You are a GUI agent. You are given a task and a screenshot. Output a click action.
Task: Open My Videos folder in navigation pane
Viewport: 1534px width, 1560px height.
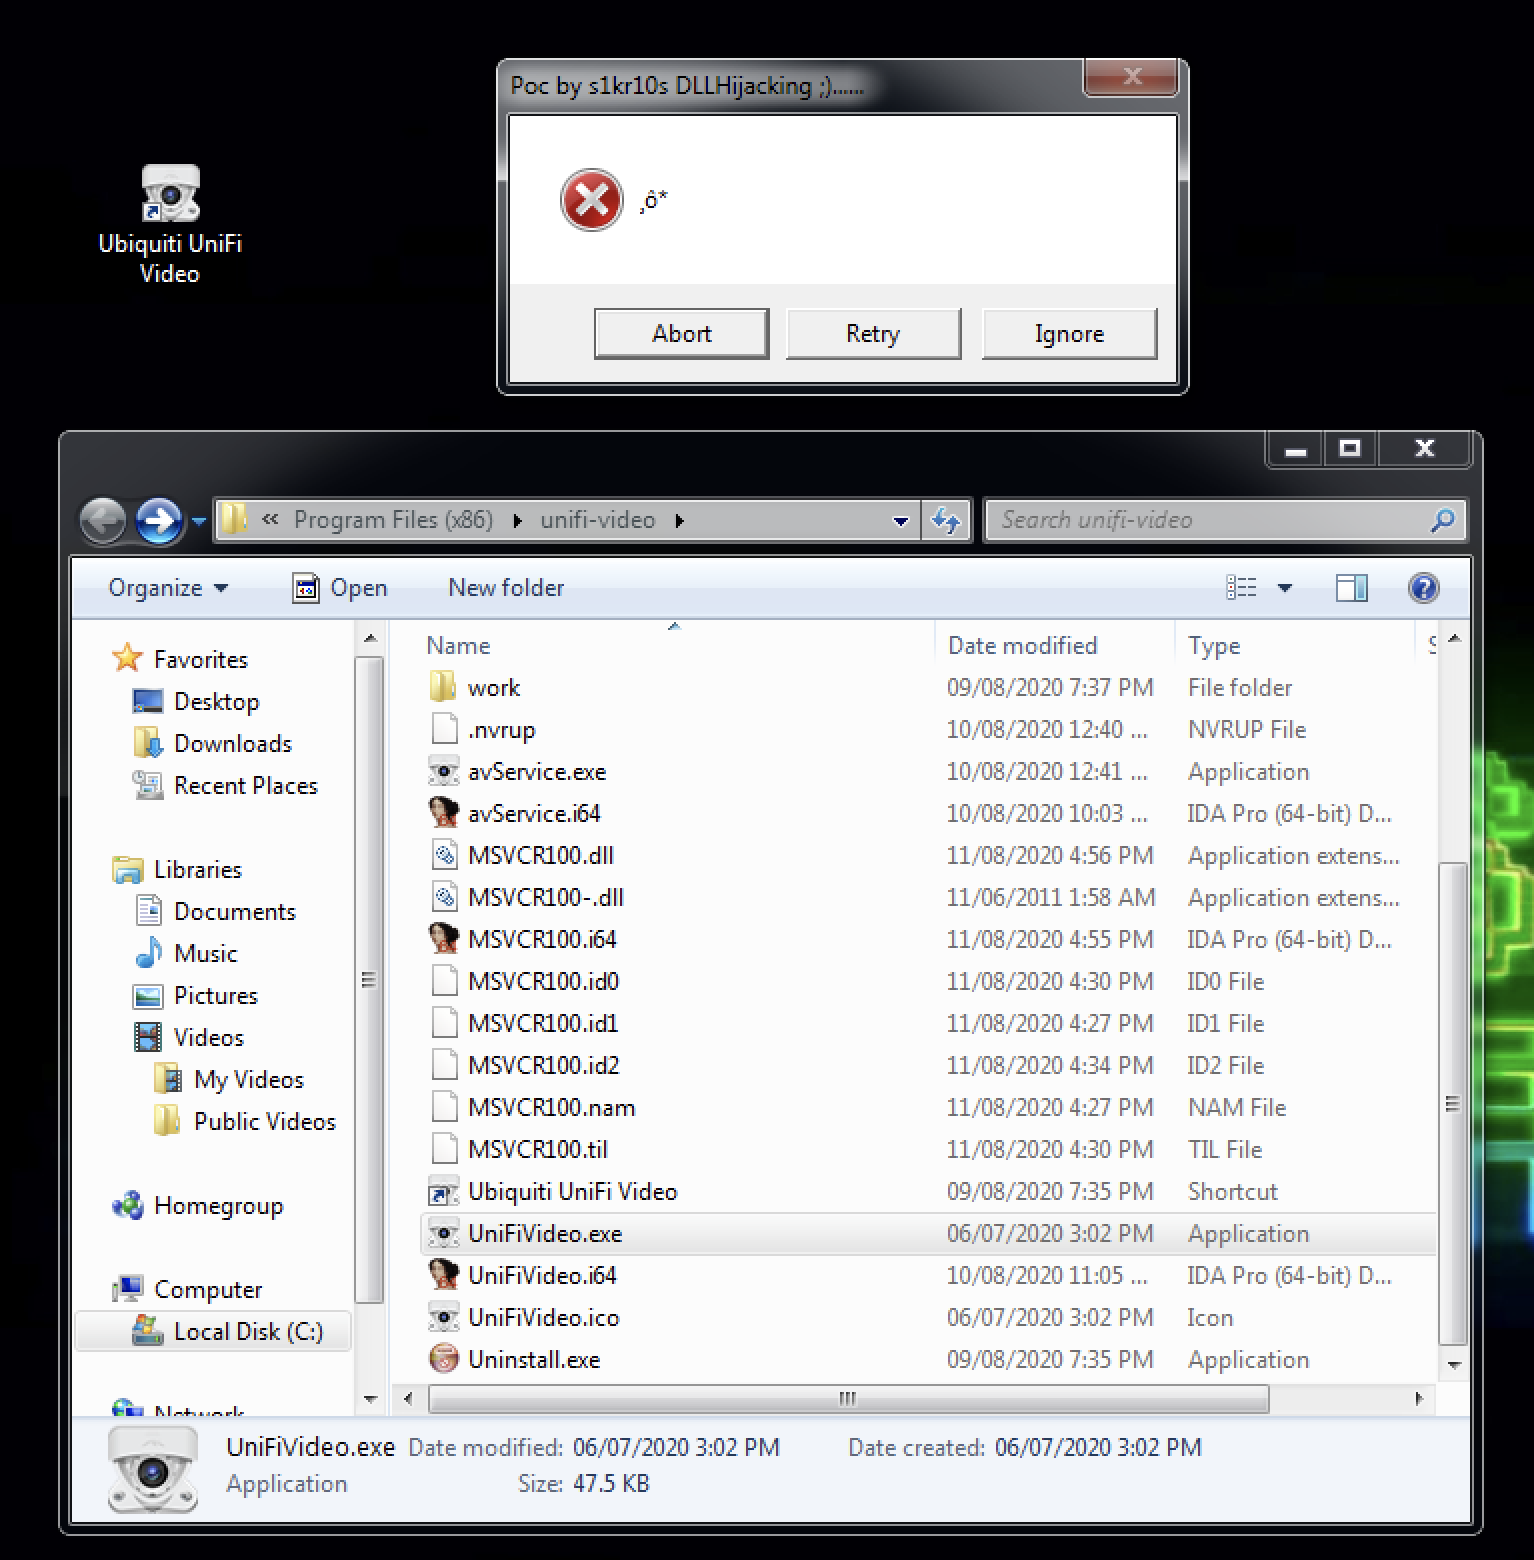(x=229, y=1079)
